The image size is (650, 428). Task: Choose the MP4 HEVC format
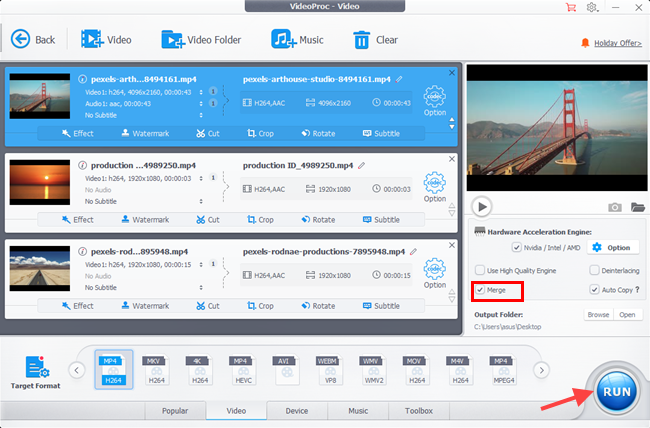[243, 370]
